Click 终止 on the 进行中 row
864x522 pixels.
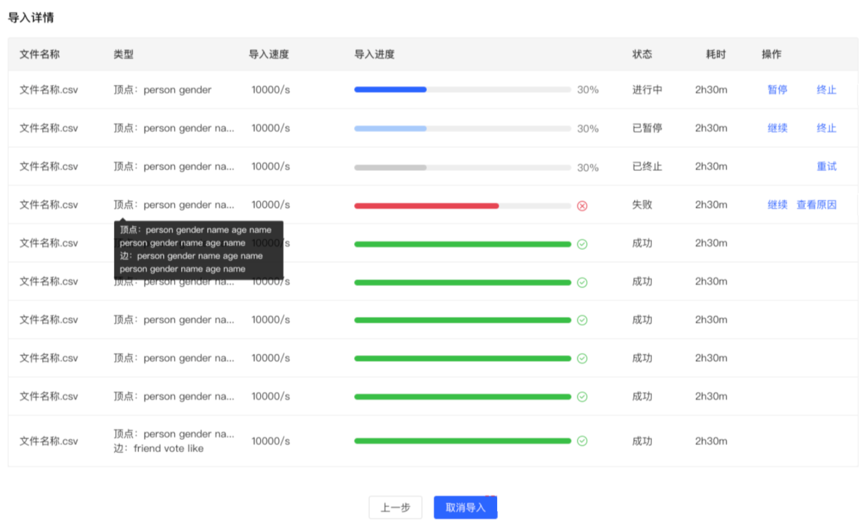point(826,90)
